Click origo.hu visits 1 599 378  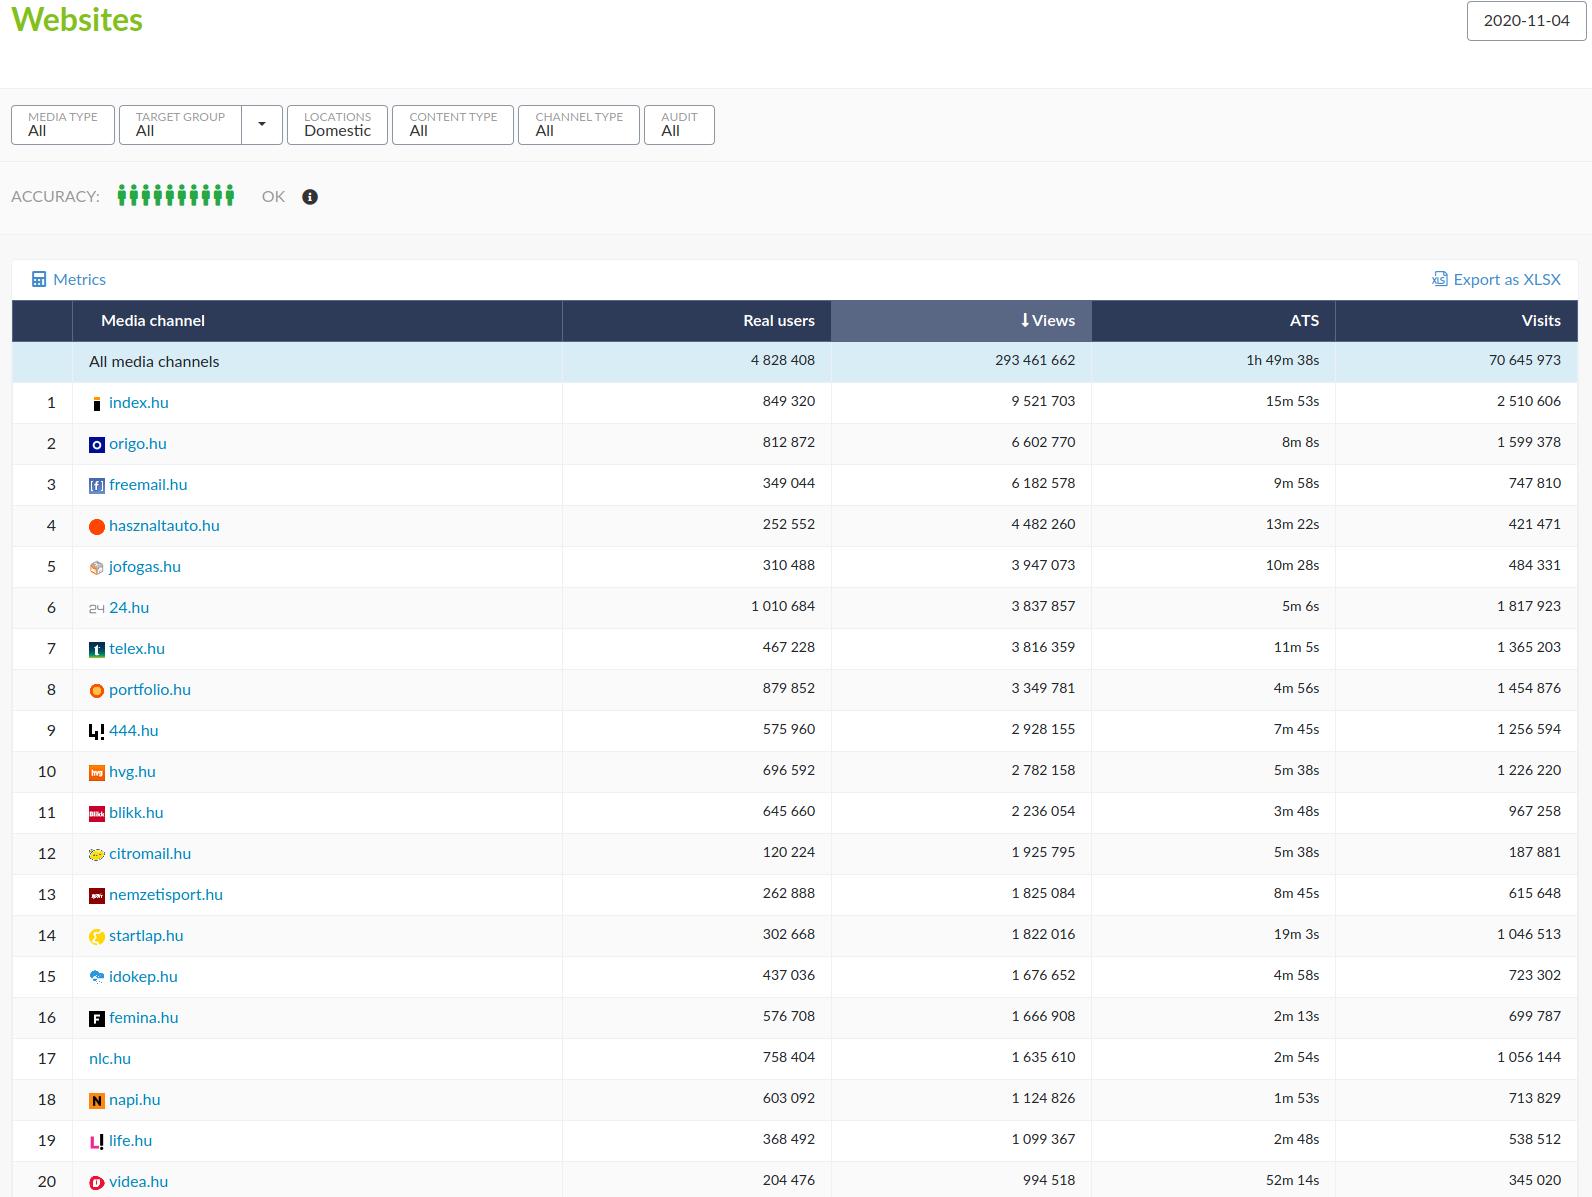[1529, 443]
